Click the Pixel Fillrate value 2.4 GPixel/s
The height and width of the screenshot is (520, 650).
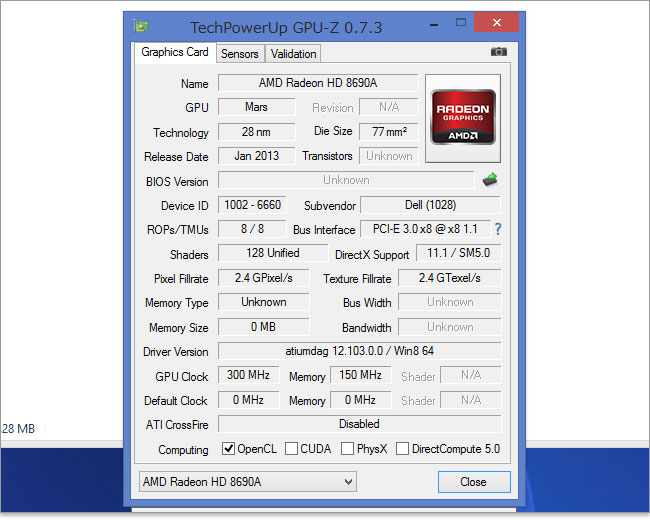[264, 278]
